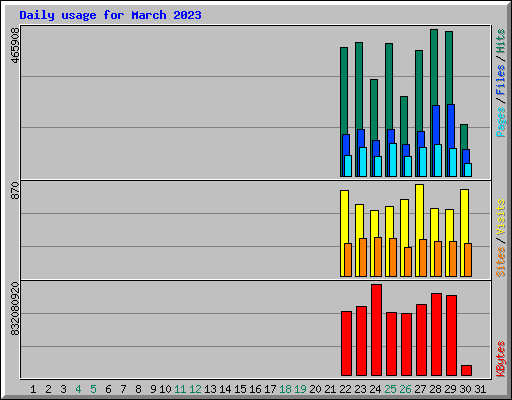Click the orange Sites bar for day 29
The height and width of the screenshot is (400, 512).
453,259
